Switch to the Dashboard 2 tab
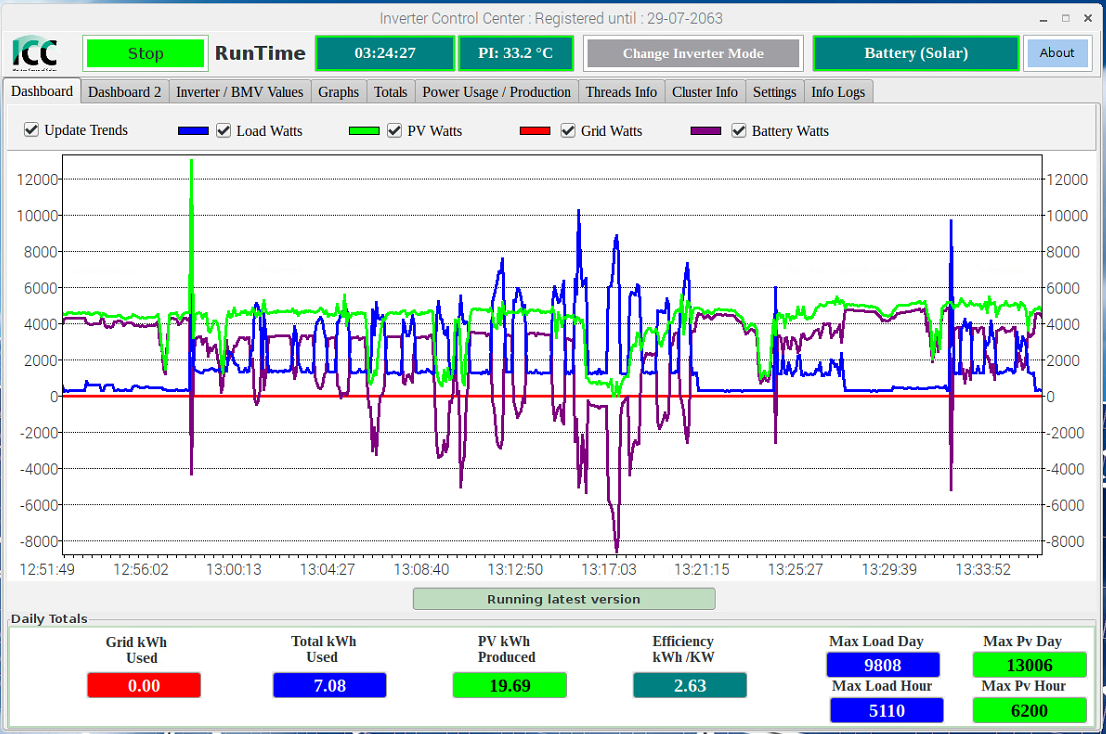This screenshot has width=1106, height=734. 125,92
